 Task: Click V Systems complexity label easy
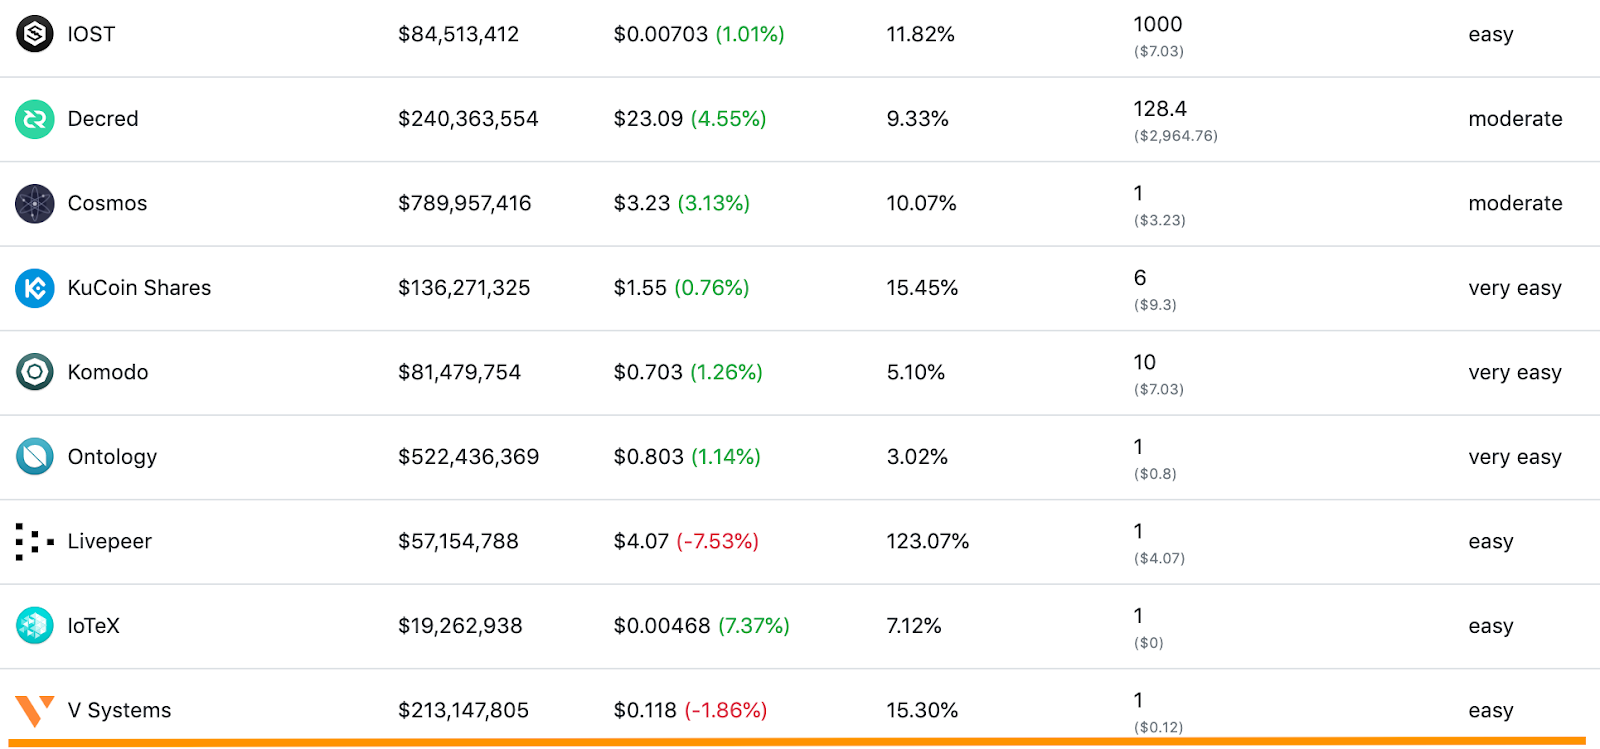(x=1491, y=711)
